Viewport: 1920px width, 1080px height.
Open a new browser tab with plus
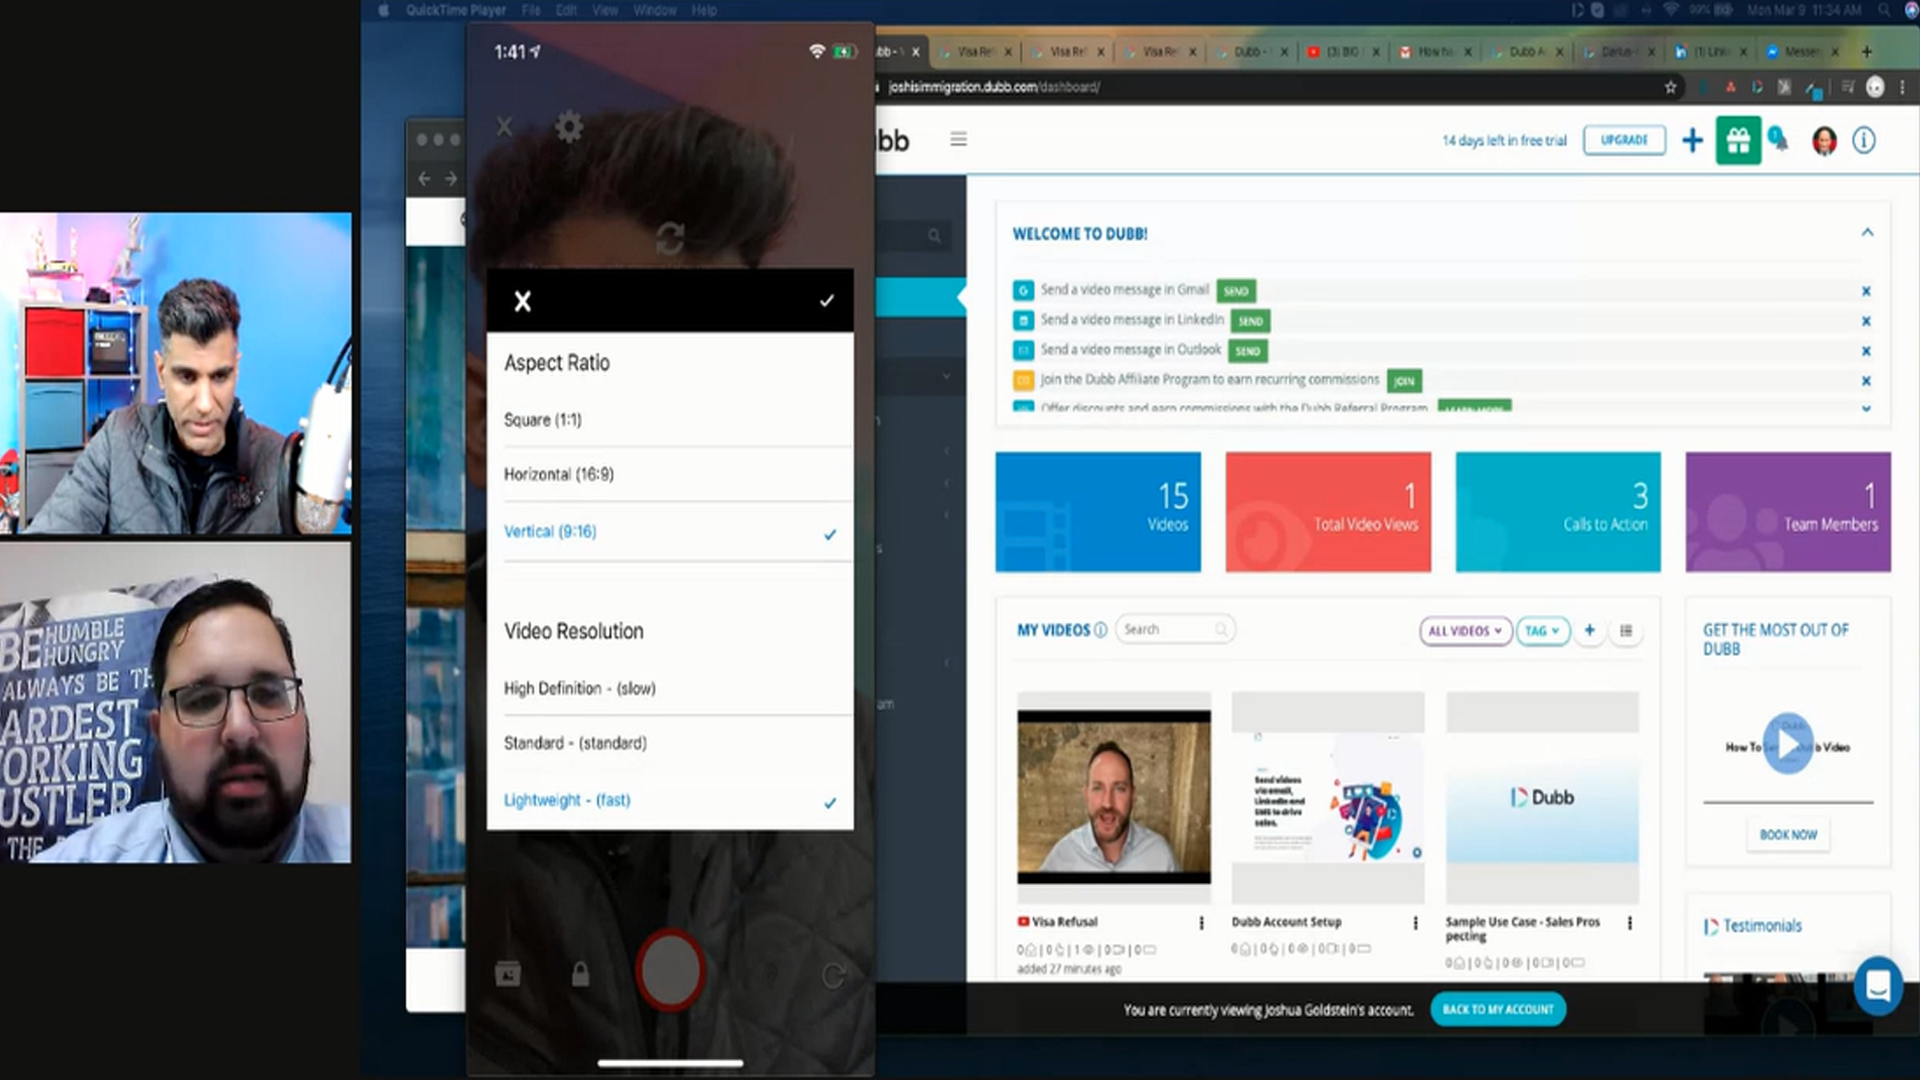pyautogui.click(x=1866, y=51)
